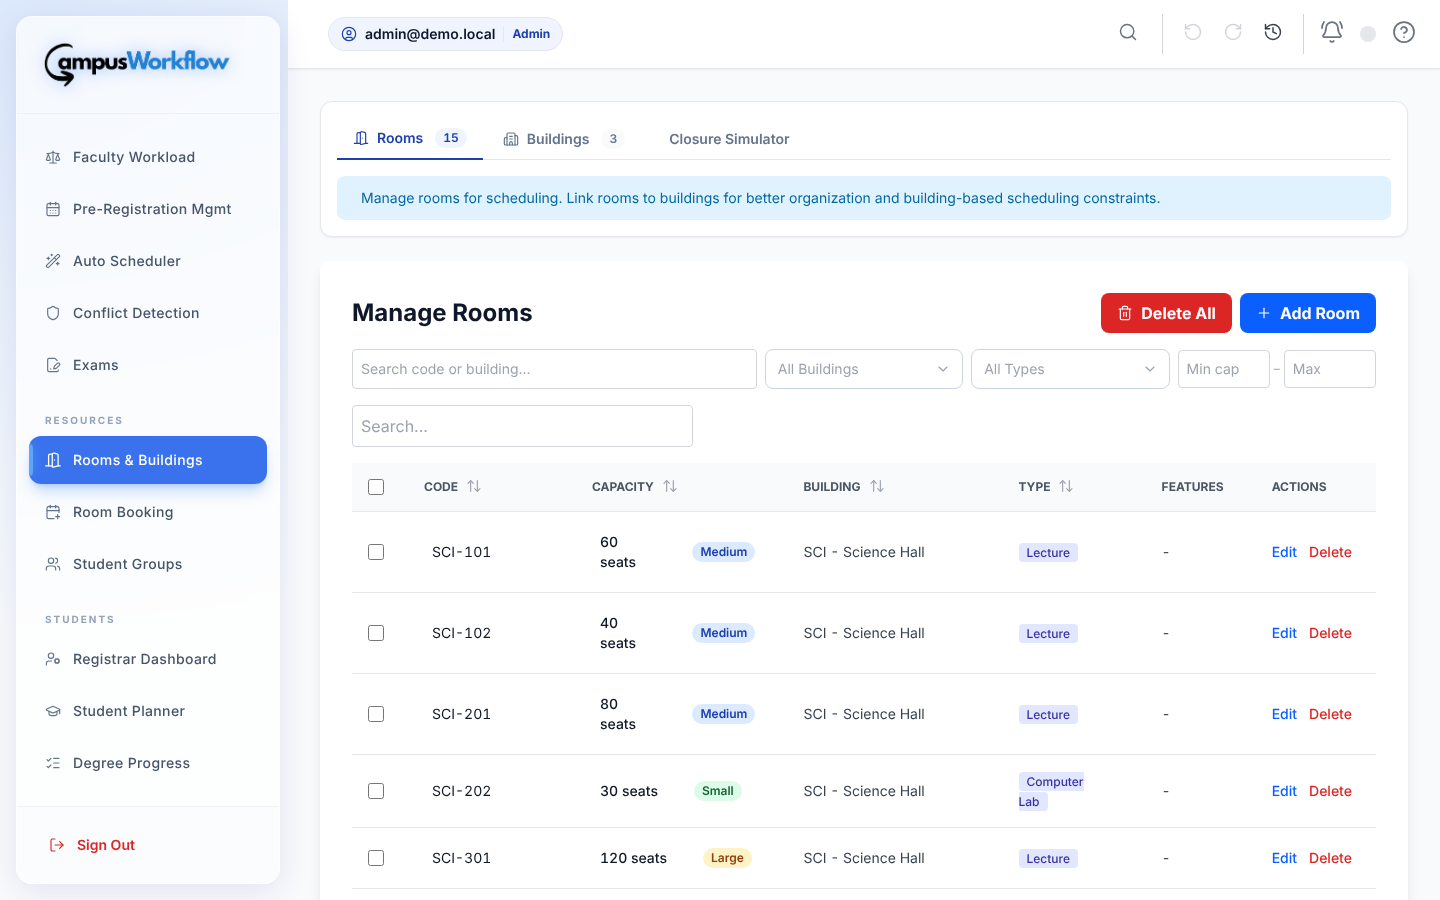Check the SCI-102 row checkbox
The height and width of the screenshot is (900, 1440).
376,633
